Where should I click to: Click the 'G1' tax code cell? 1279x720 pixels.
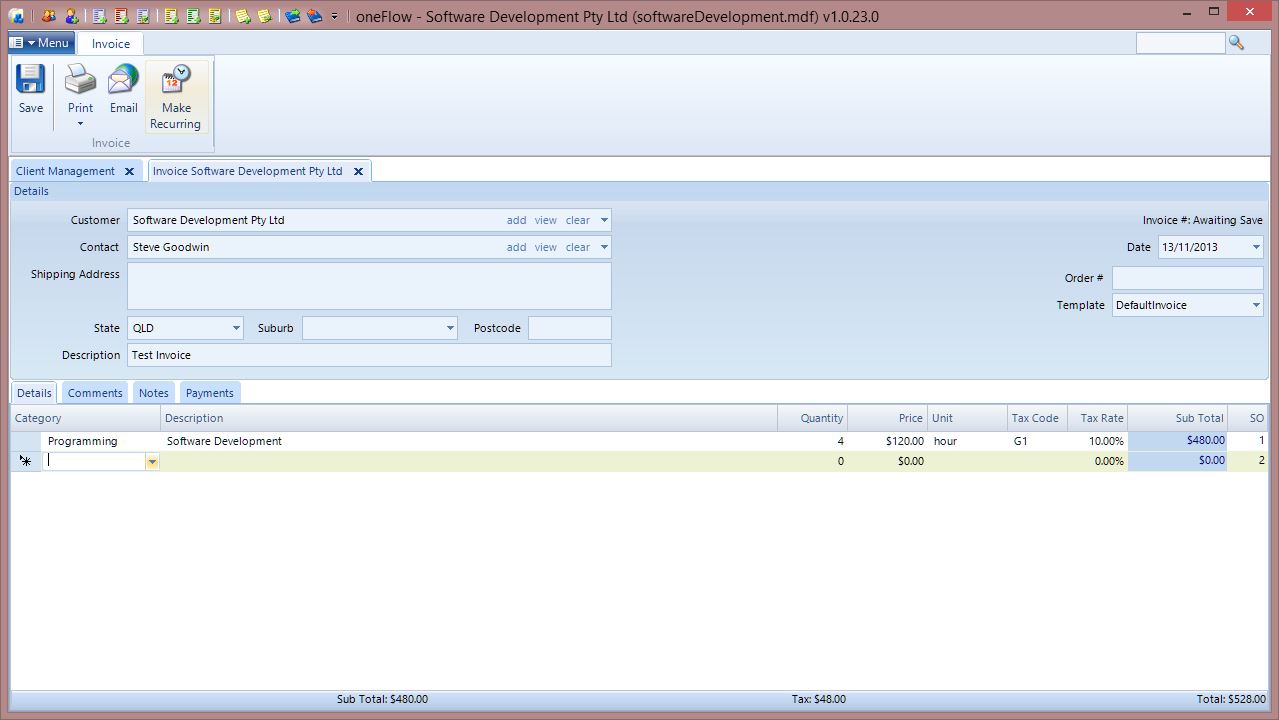click(1037, 441)
